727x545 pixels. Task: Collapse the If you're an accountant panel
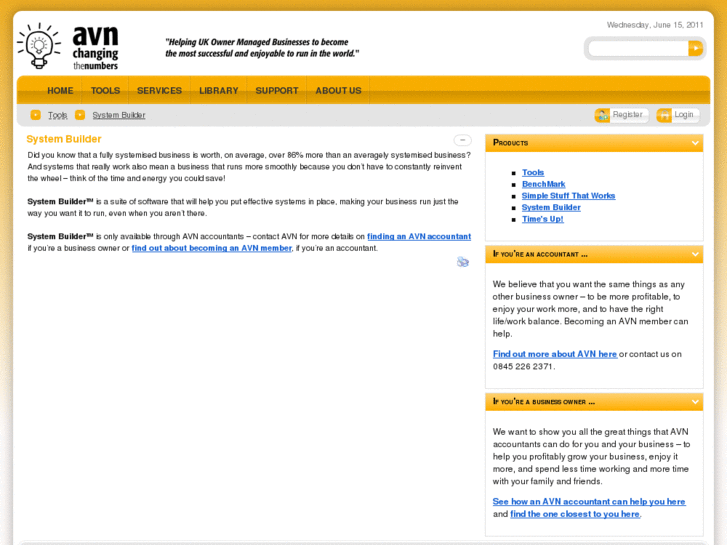(x=695, y=254)
